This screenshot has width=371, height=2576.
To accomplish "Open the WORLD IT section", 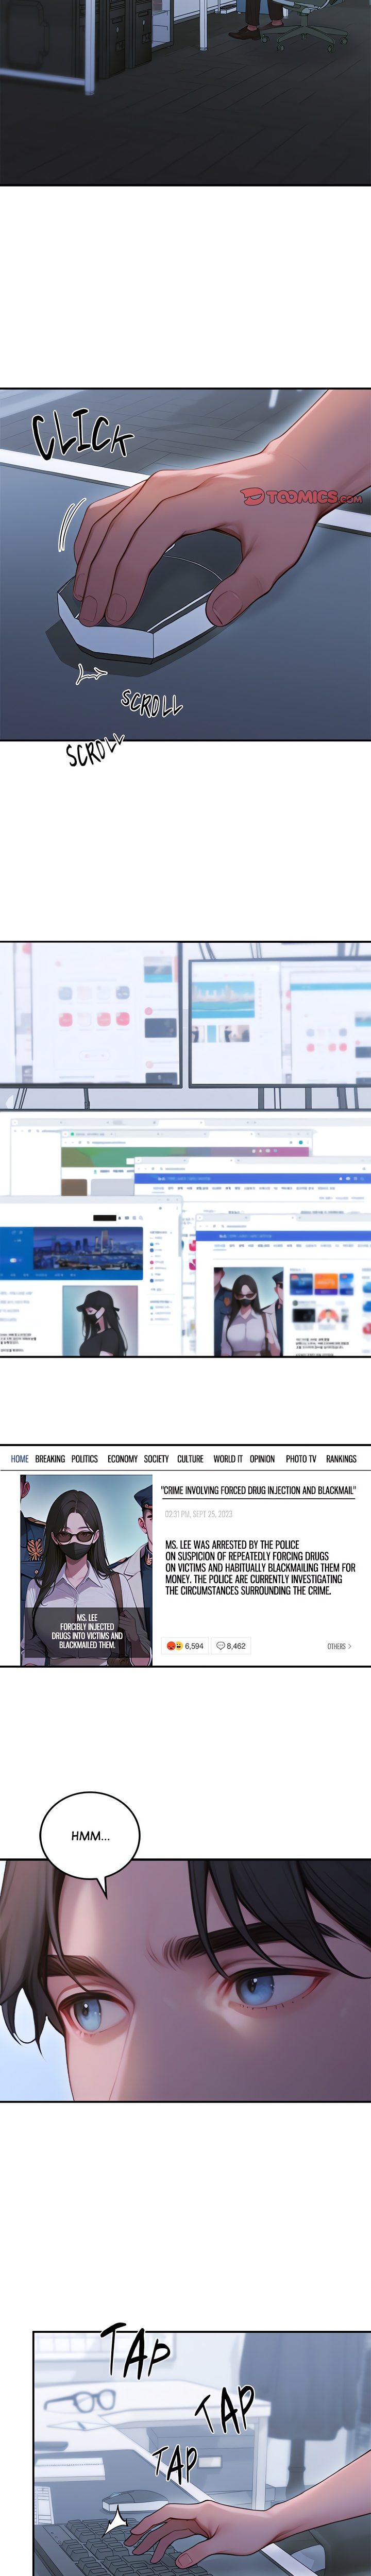I will point(227,1459).
